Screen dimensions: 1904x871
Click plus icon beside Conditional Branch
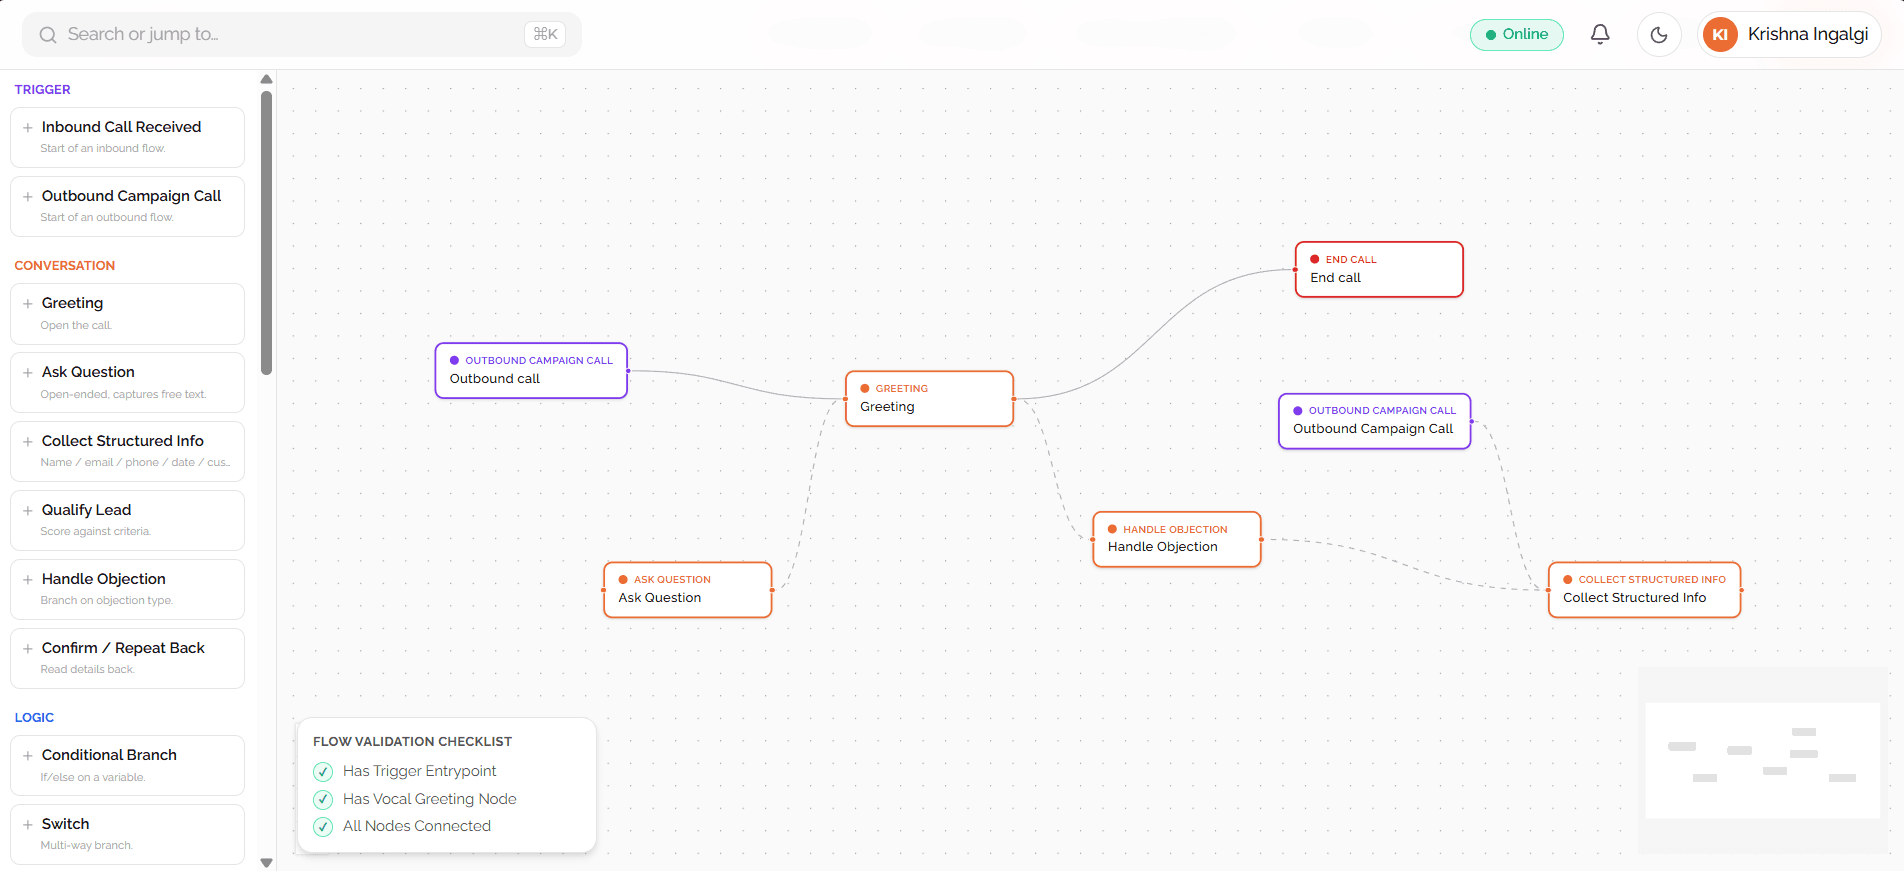28,756
